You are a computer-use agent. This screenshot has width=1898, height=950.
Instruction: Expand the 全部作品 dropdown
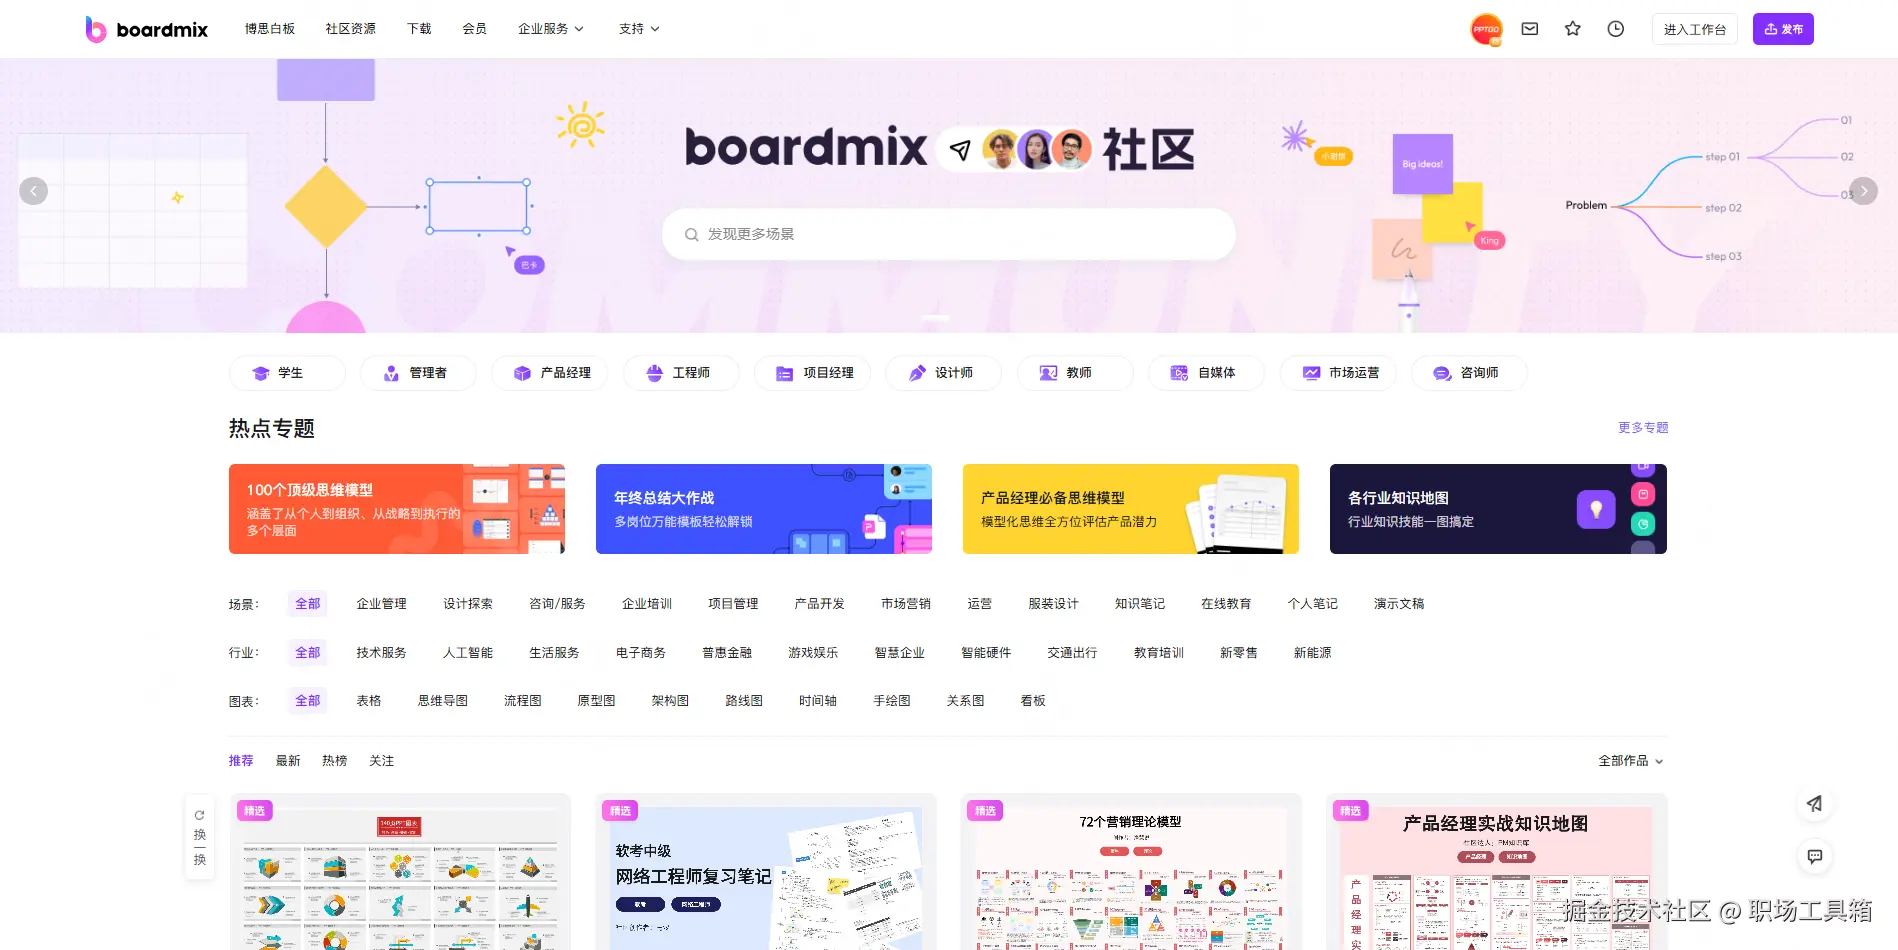[1629, 760]
